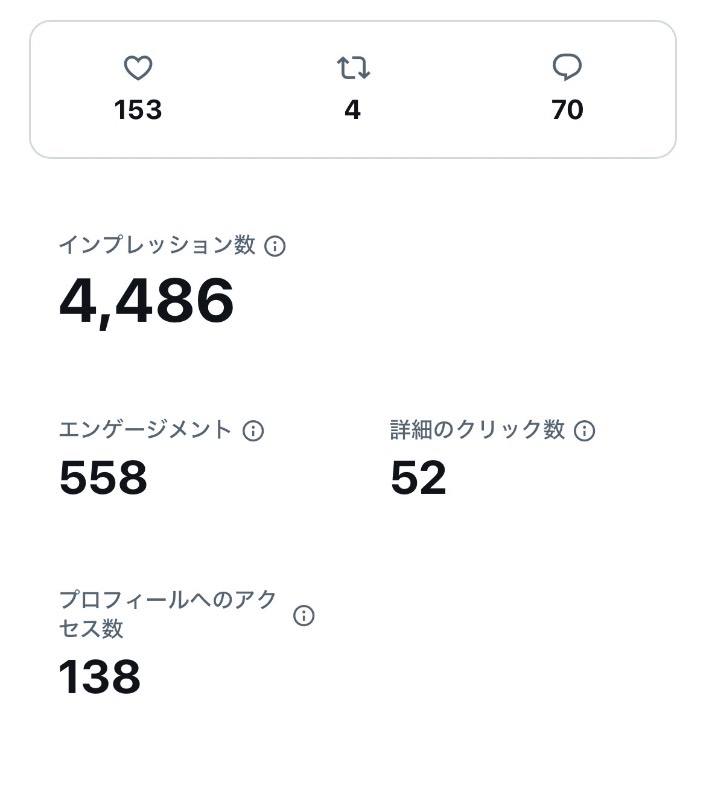Open info icon beside プロフィールへのアクセス数
The width and height of the screenshot is (706, 800).
(x=304, y=615)
